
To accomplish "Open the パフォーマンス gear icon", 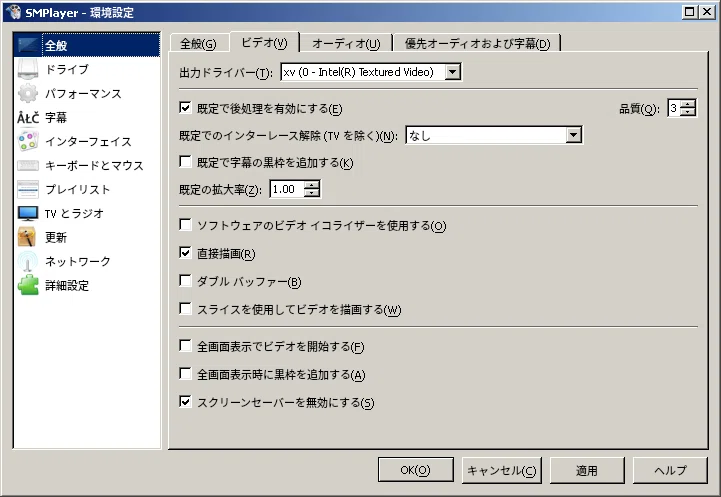I will pyautogui.click(x=28, y=93).
